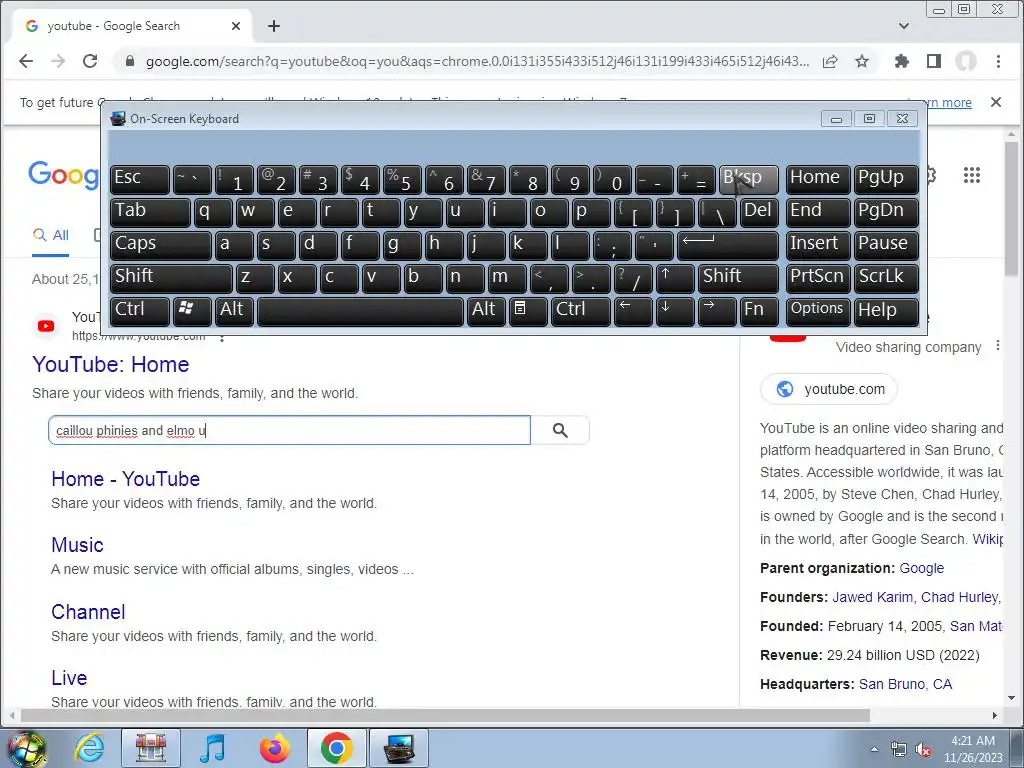Toggle the left Ctrl key on keyboard
The height and width of the screenshot is (768, 1024).
140,312
